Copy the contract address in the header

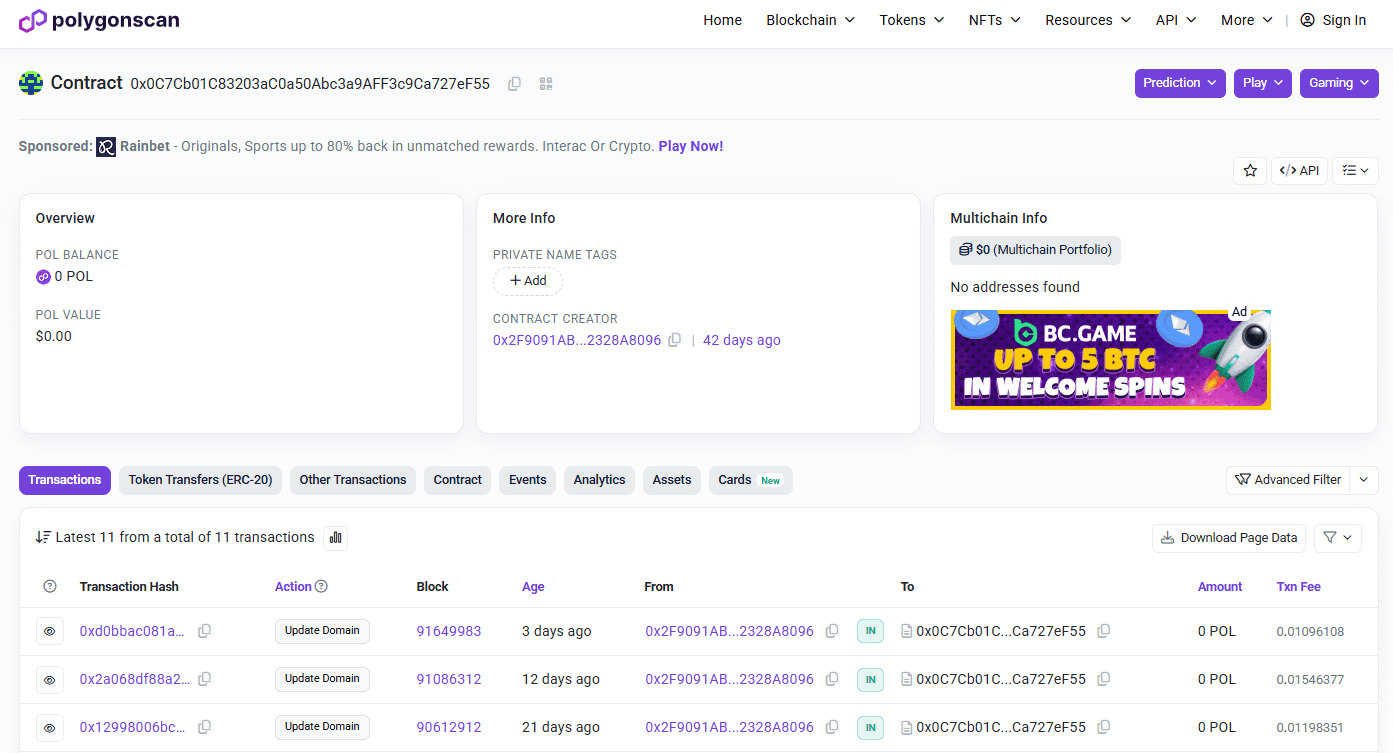pos(514,84)
